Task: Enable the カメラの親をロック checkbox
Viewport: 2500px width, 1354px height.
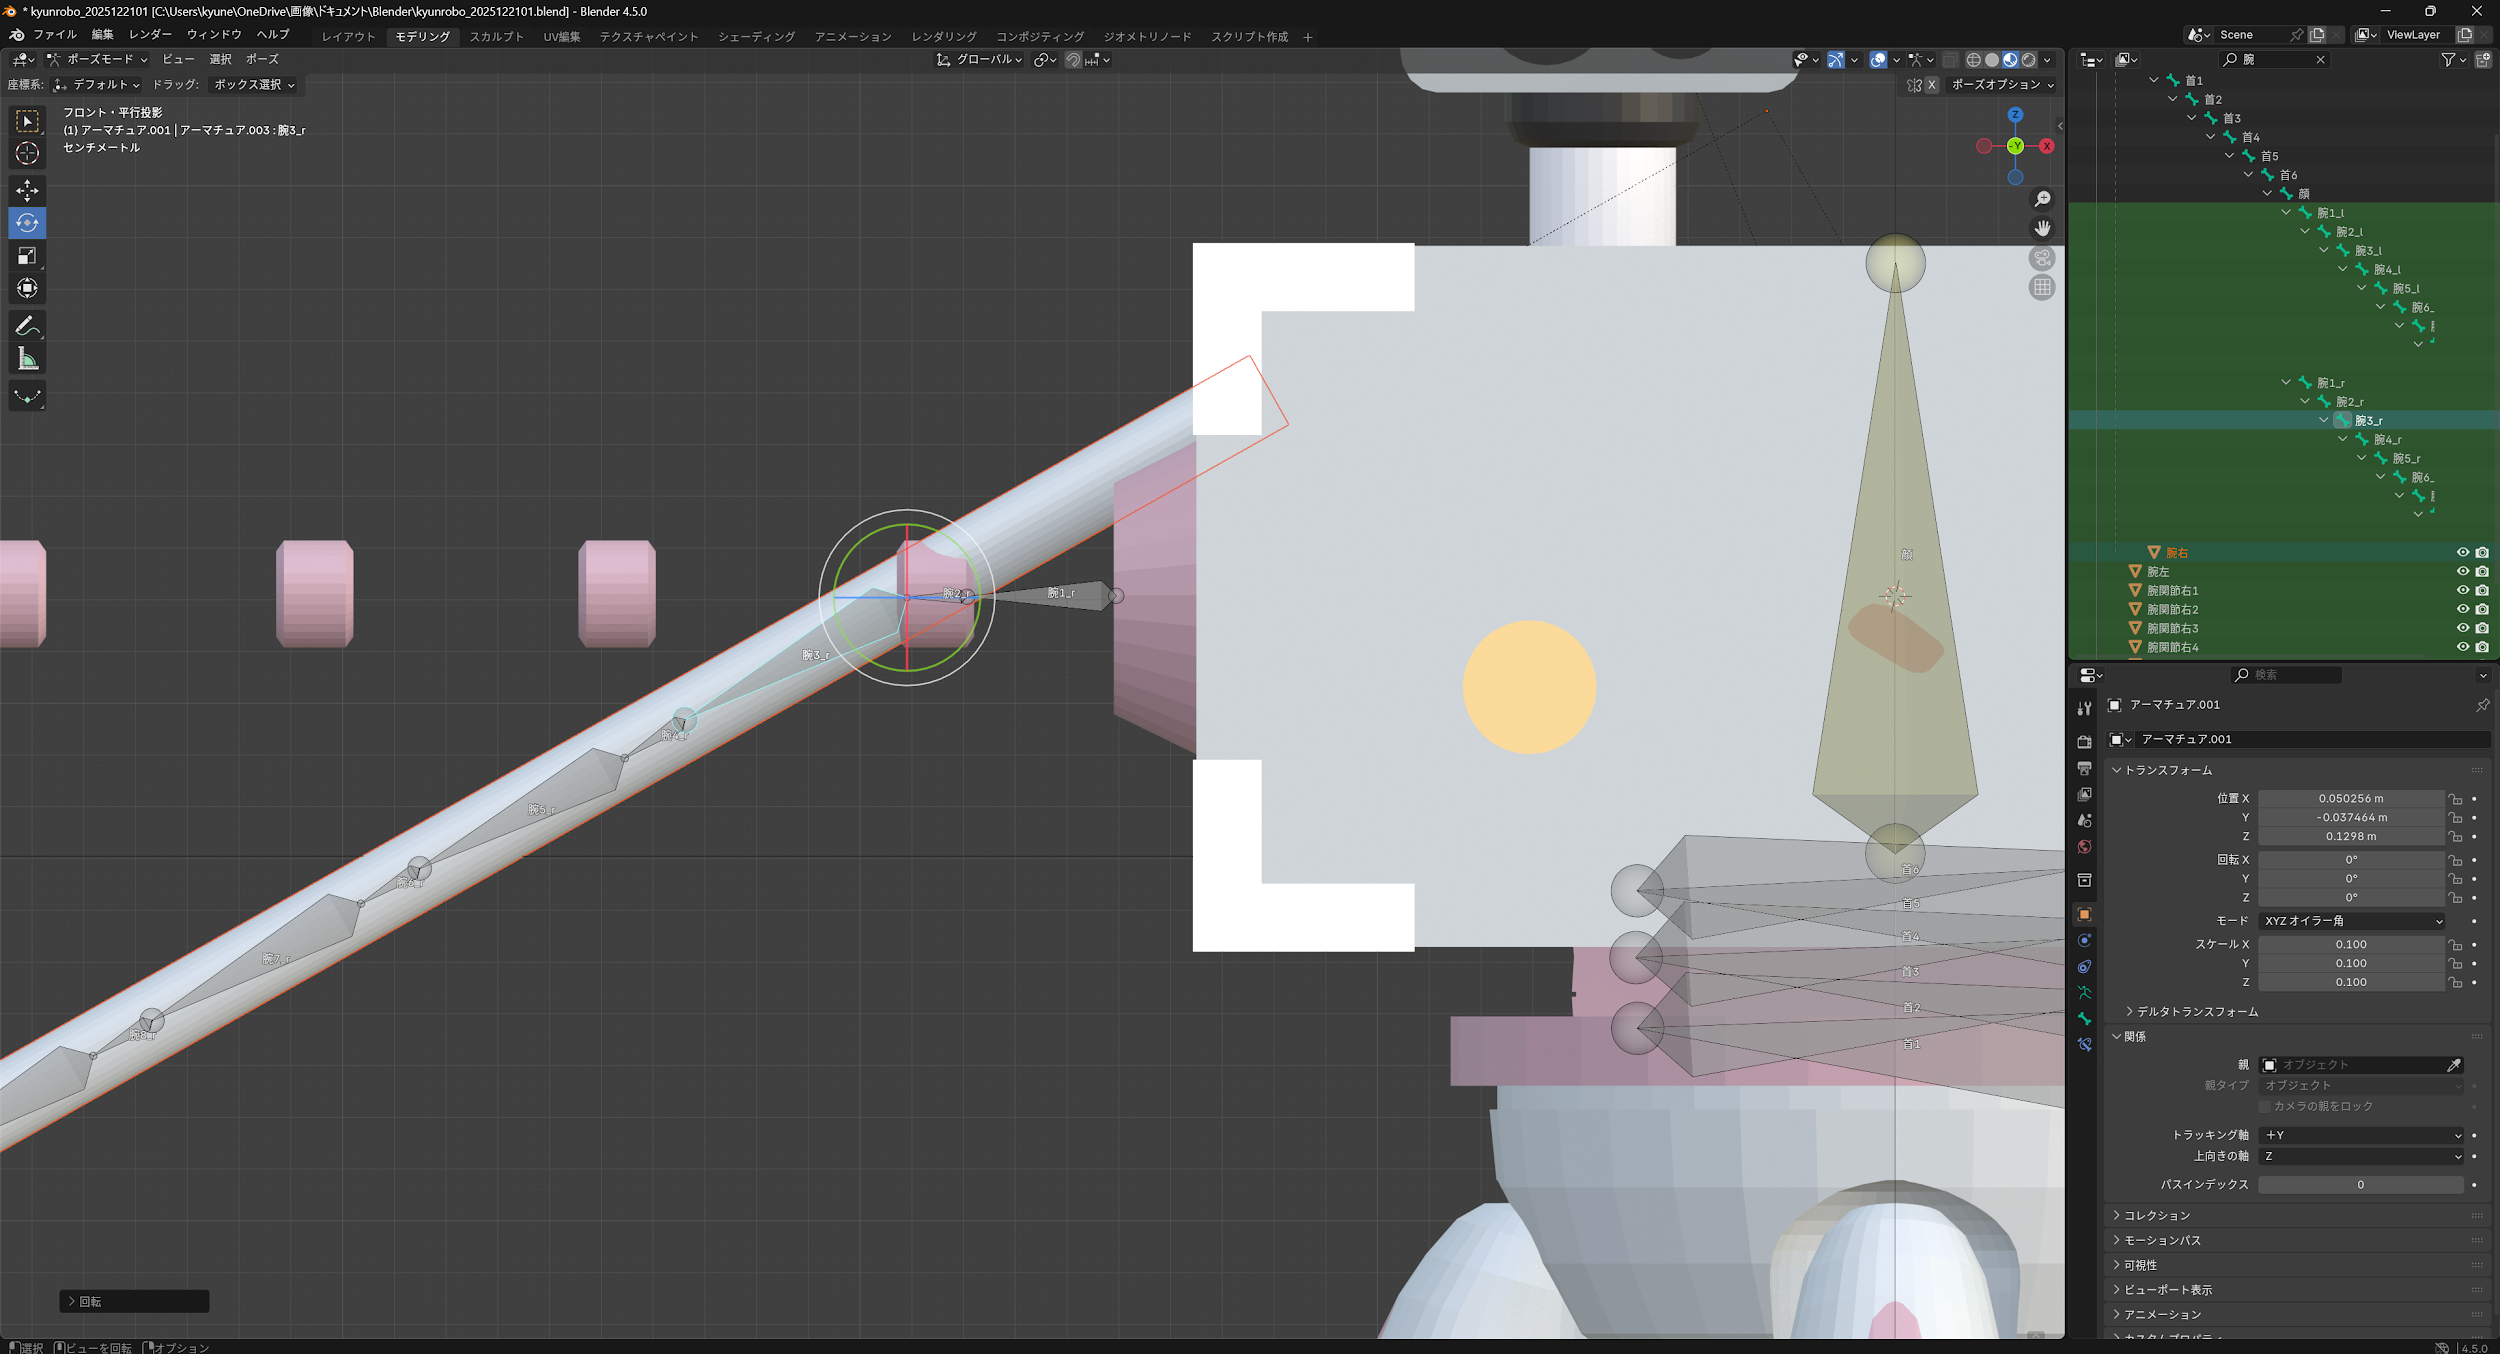Action: click(x=2265, y=1106)
